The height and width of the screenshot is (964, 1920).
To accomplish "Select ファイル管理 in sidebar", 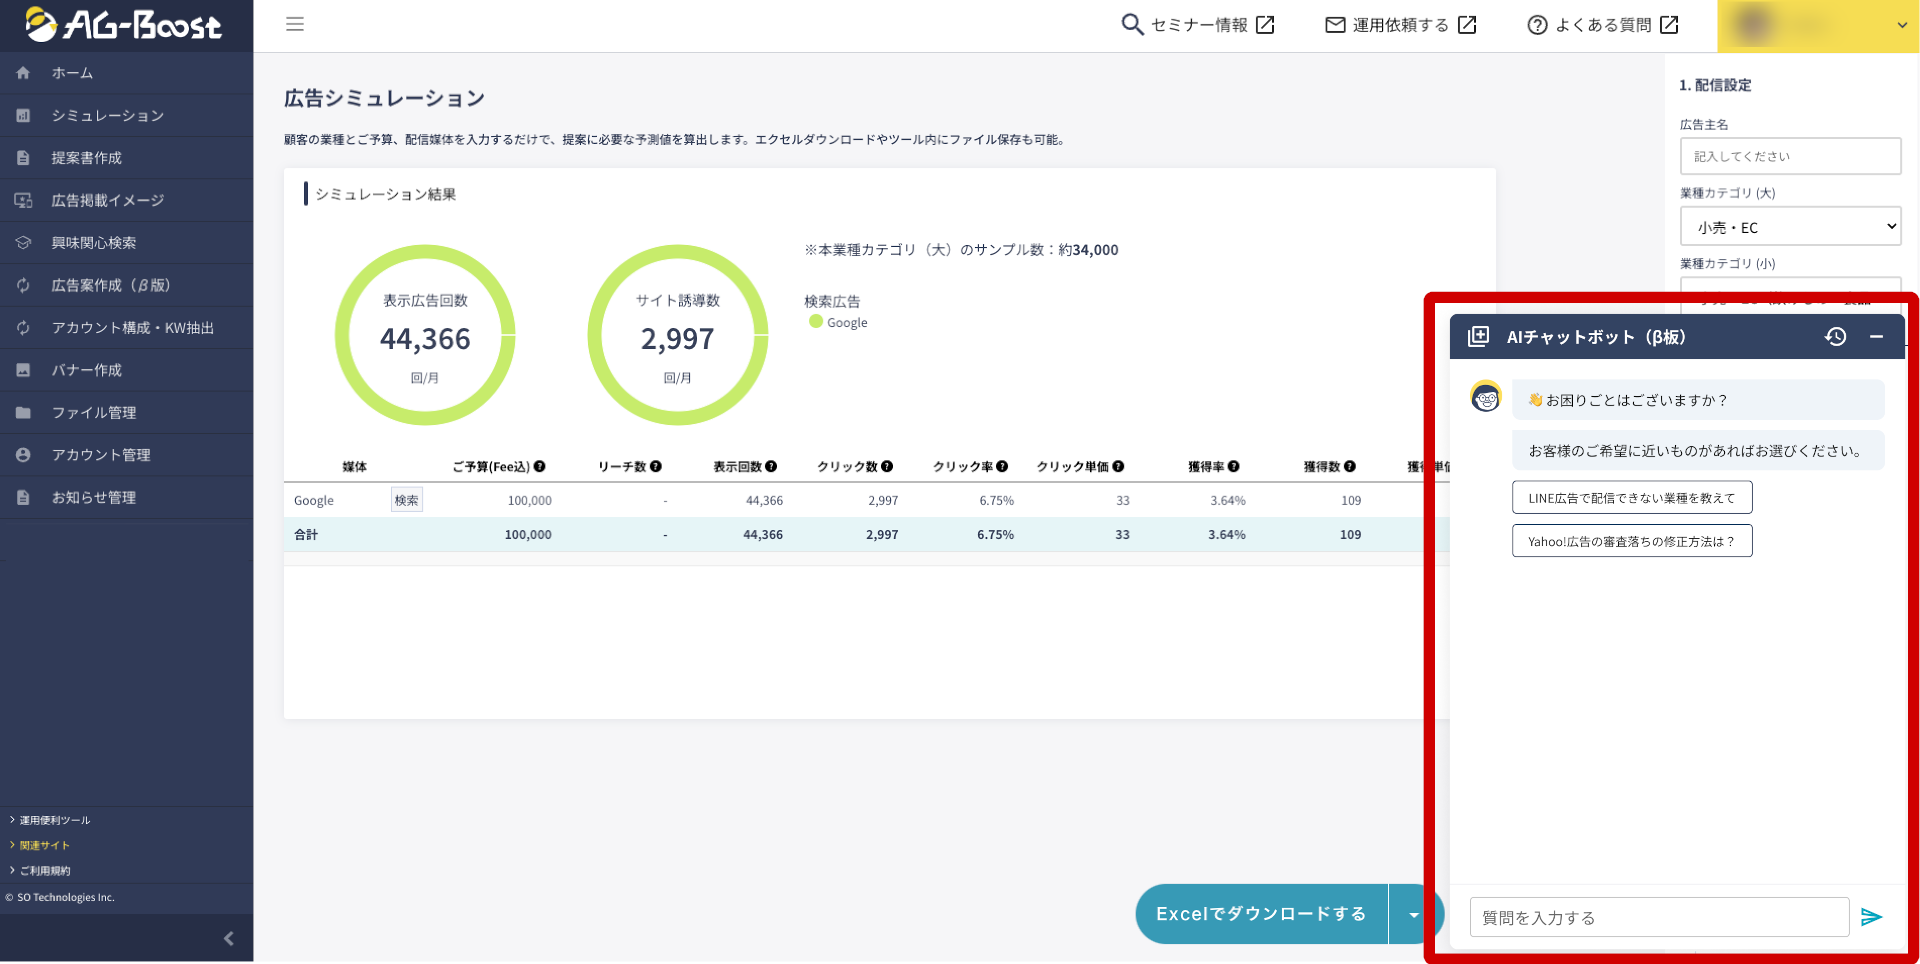I will pos(94,413).
